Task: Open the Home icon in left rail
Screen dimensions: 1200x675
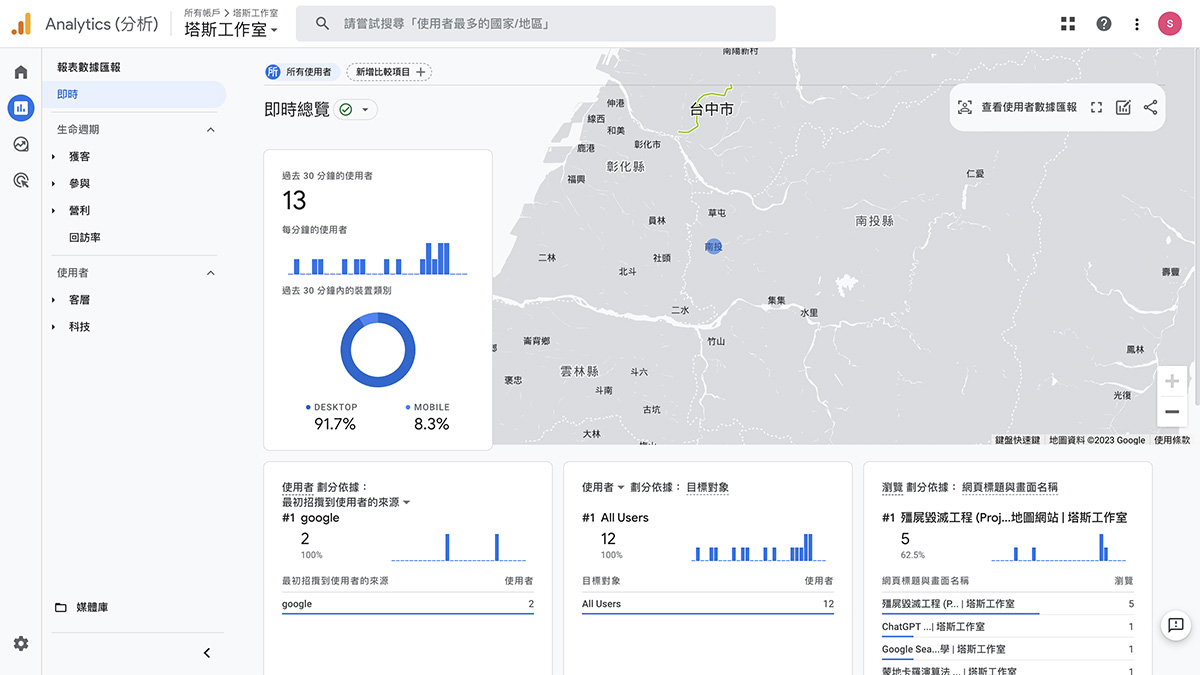Action: [x=21, y=72]
